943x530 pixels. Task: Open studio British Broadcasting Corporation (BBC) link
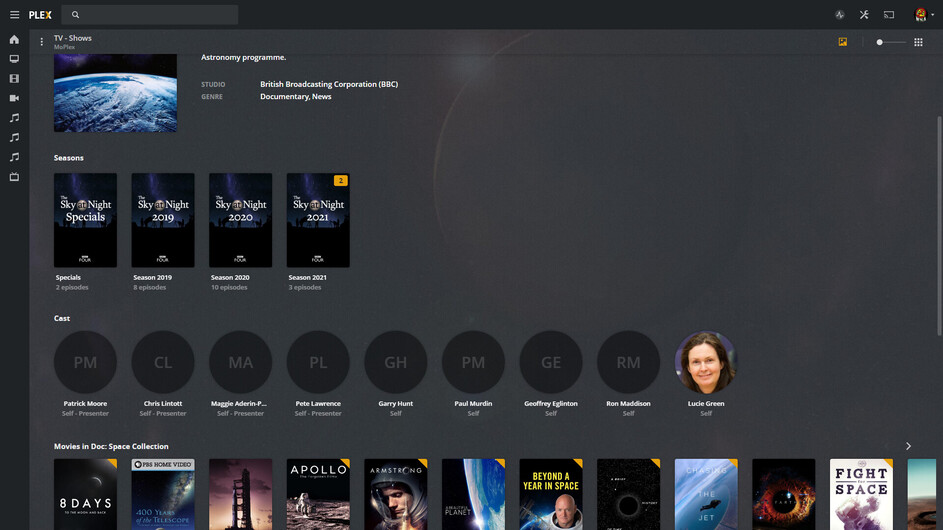click(x=329, y=84)
